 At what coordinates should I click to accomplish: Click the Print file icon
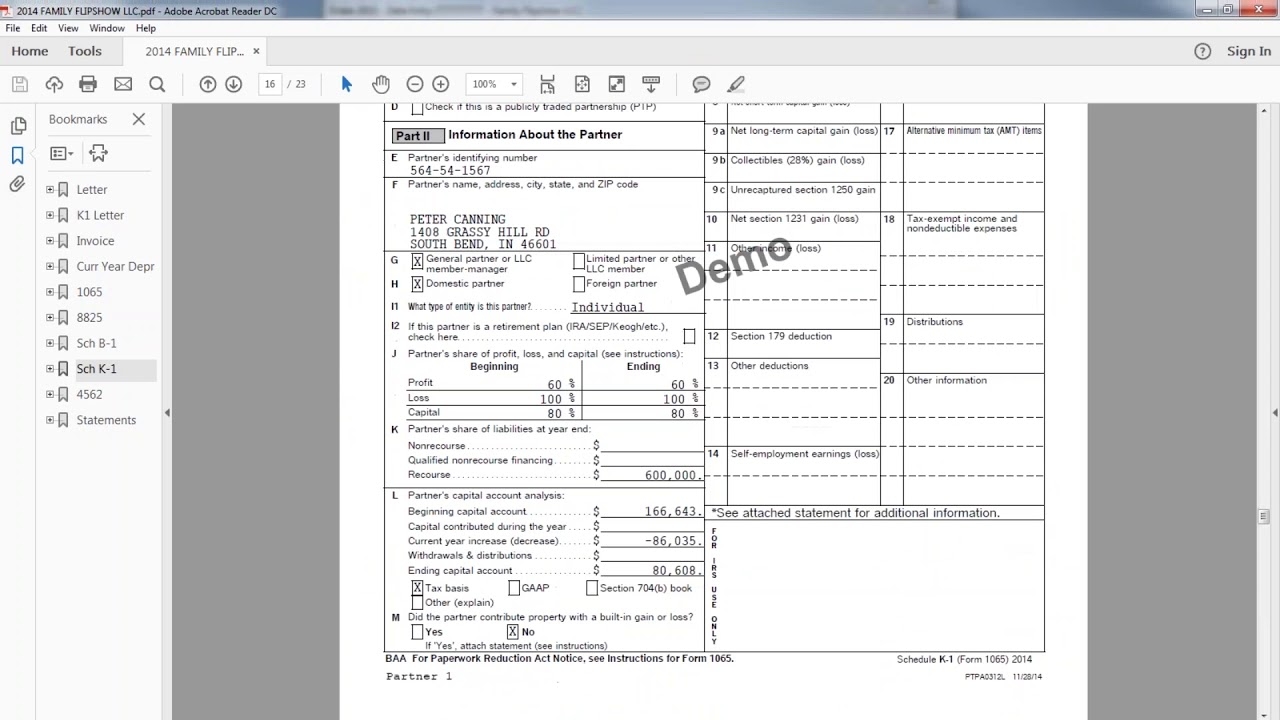pos(88,84)
